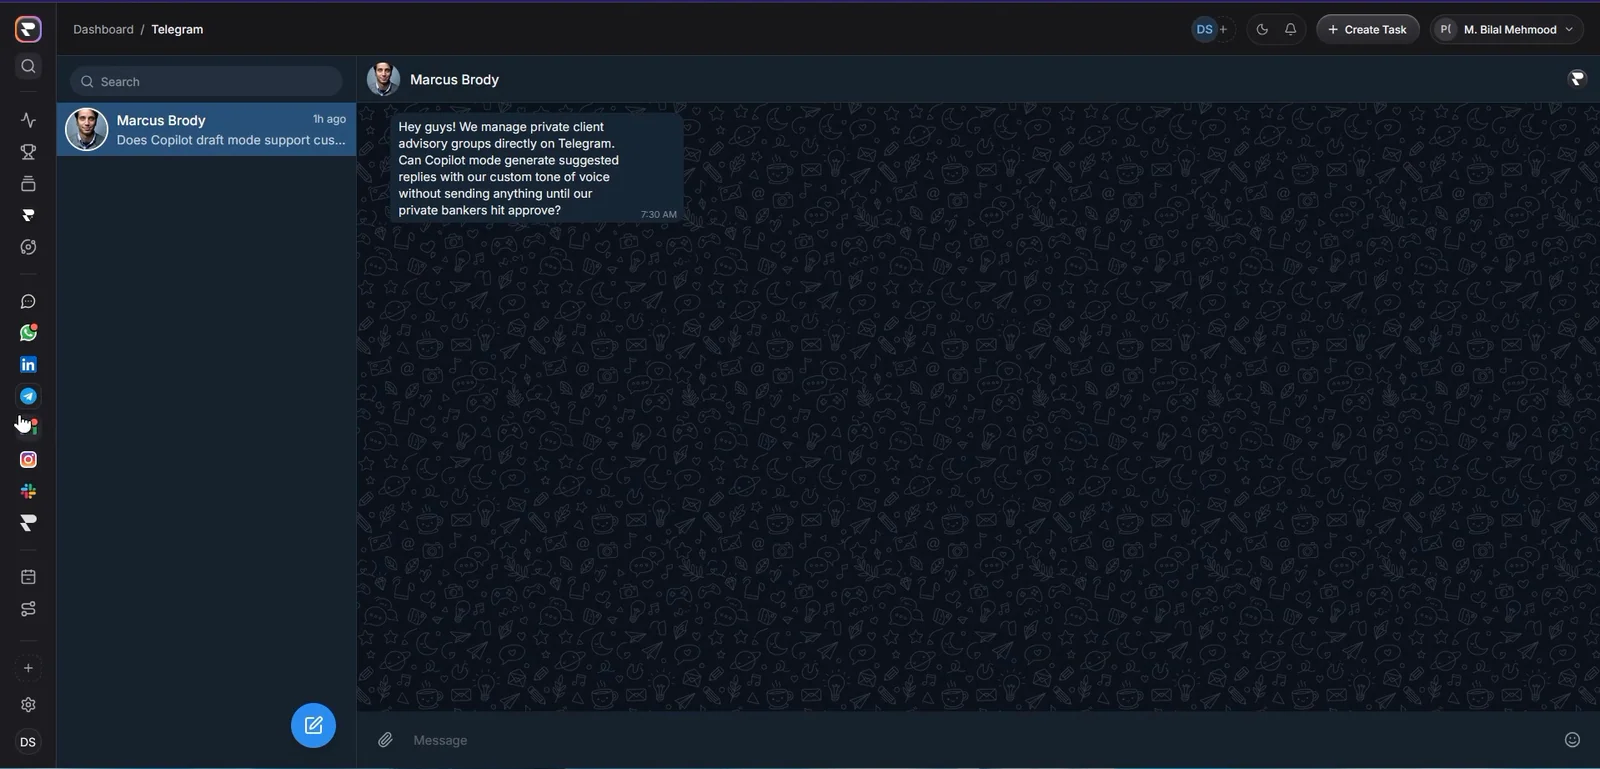Add a member with the dashed plus button

click(x=1223, y=30)
